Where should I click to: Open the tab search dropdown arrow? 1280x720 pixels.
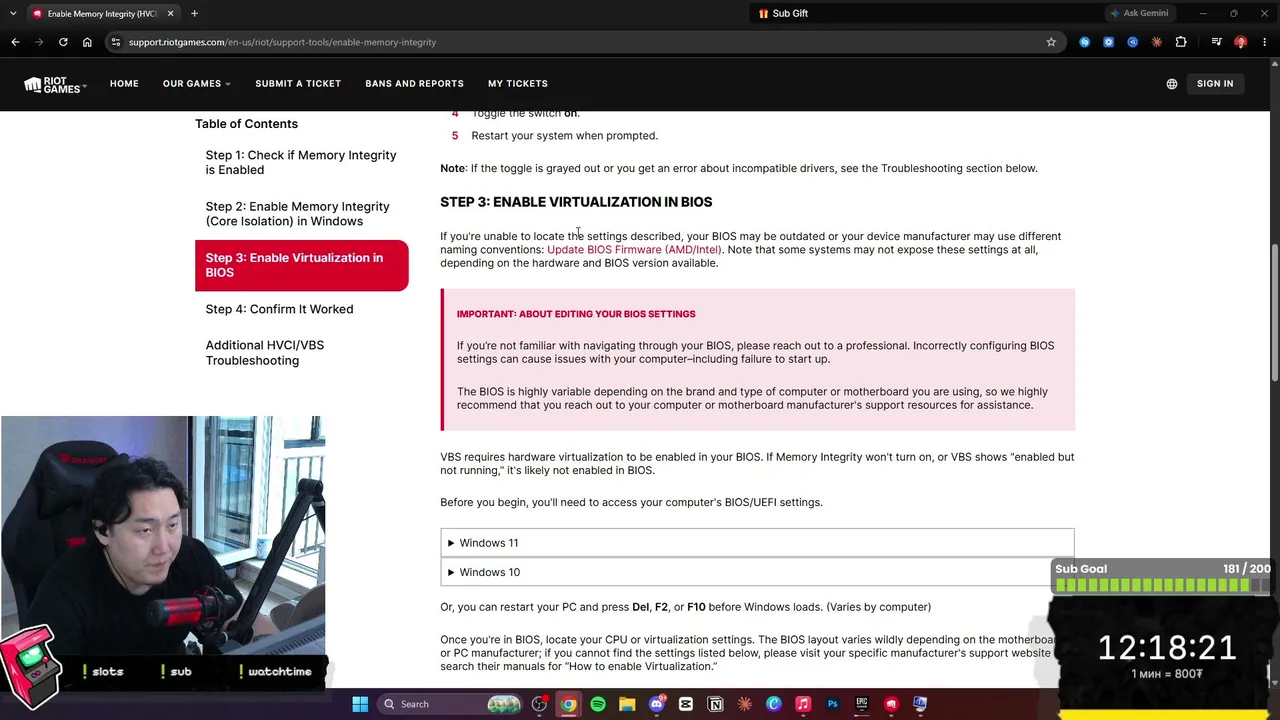[11, 13]
